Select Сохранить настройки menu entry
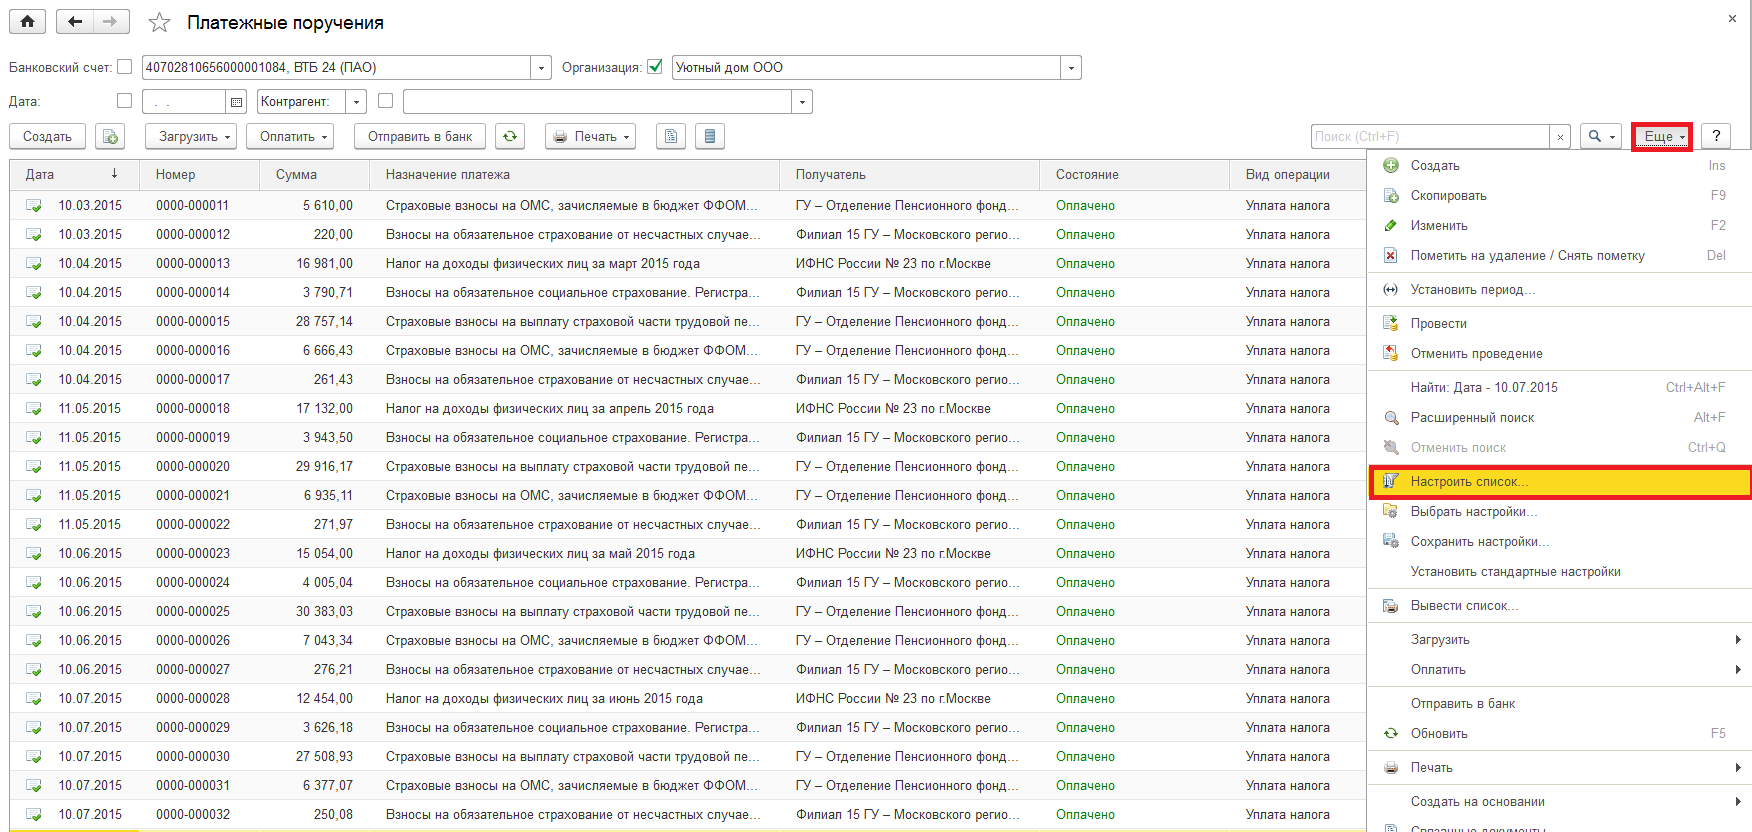The image size is (1752, 832). click(x=1559, y=541)
